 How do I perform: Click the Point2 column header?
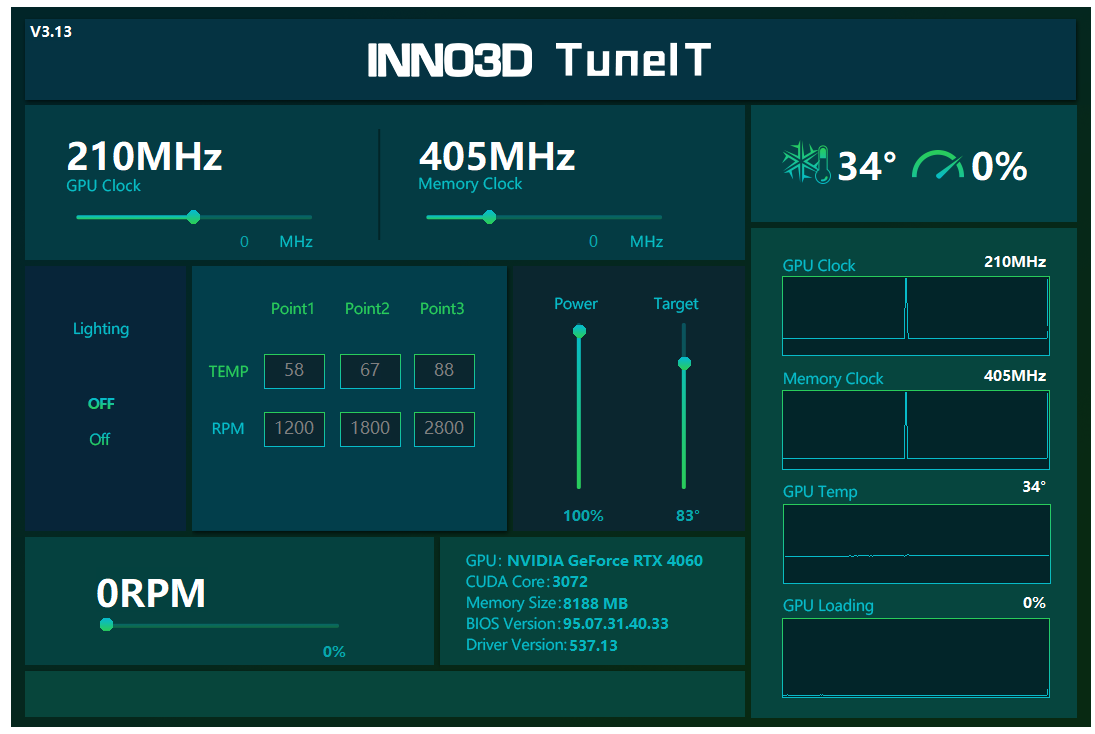click(x=367, y=308)
